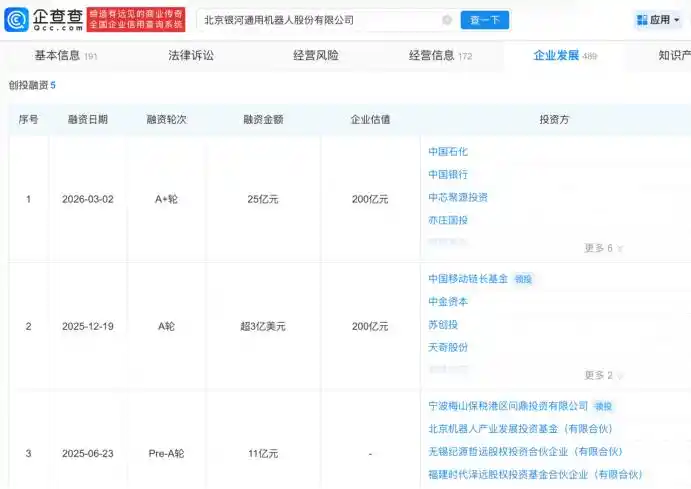The width and height of the screenshot is (691, 489).
Task: Open investor link 中芯聚源投资
Action: (x=458, y=197)
